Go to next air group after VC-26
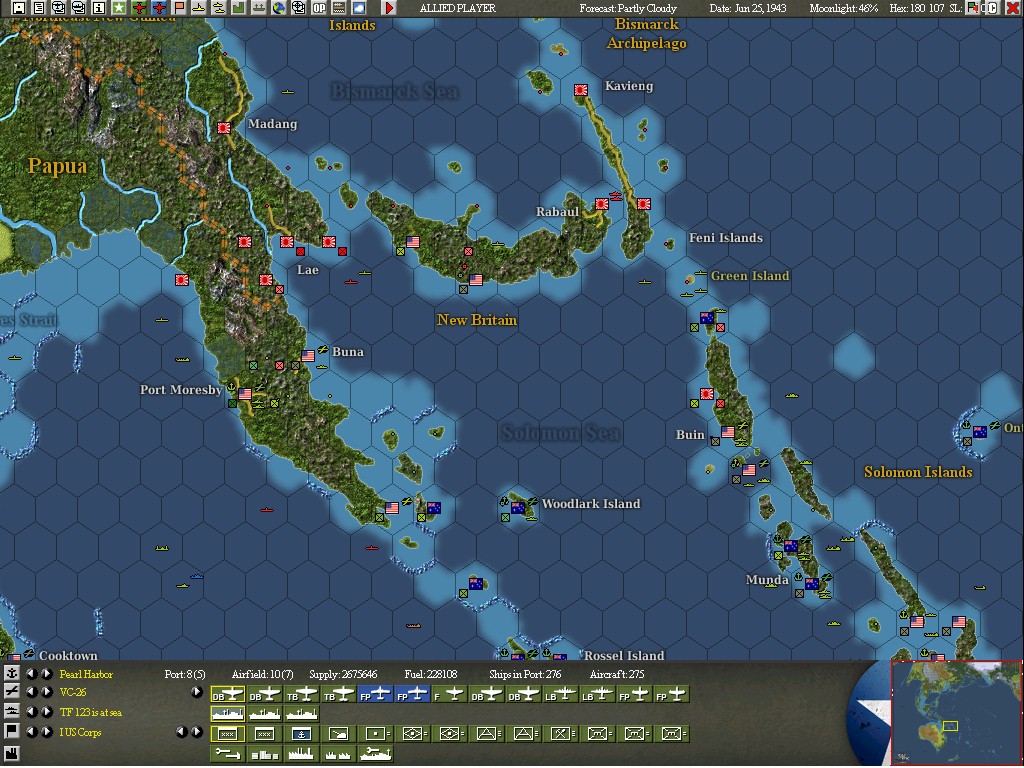This screenshot has height=768, width=1024. [46, 692]
